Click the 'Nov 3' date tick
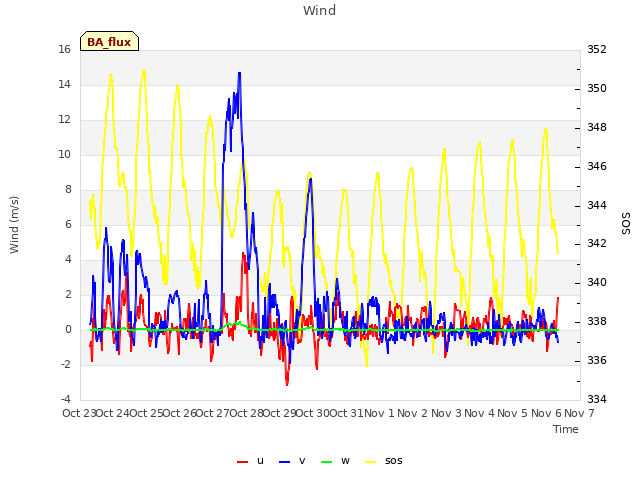Screen dimensions: 640x480 446,413
